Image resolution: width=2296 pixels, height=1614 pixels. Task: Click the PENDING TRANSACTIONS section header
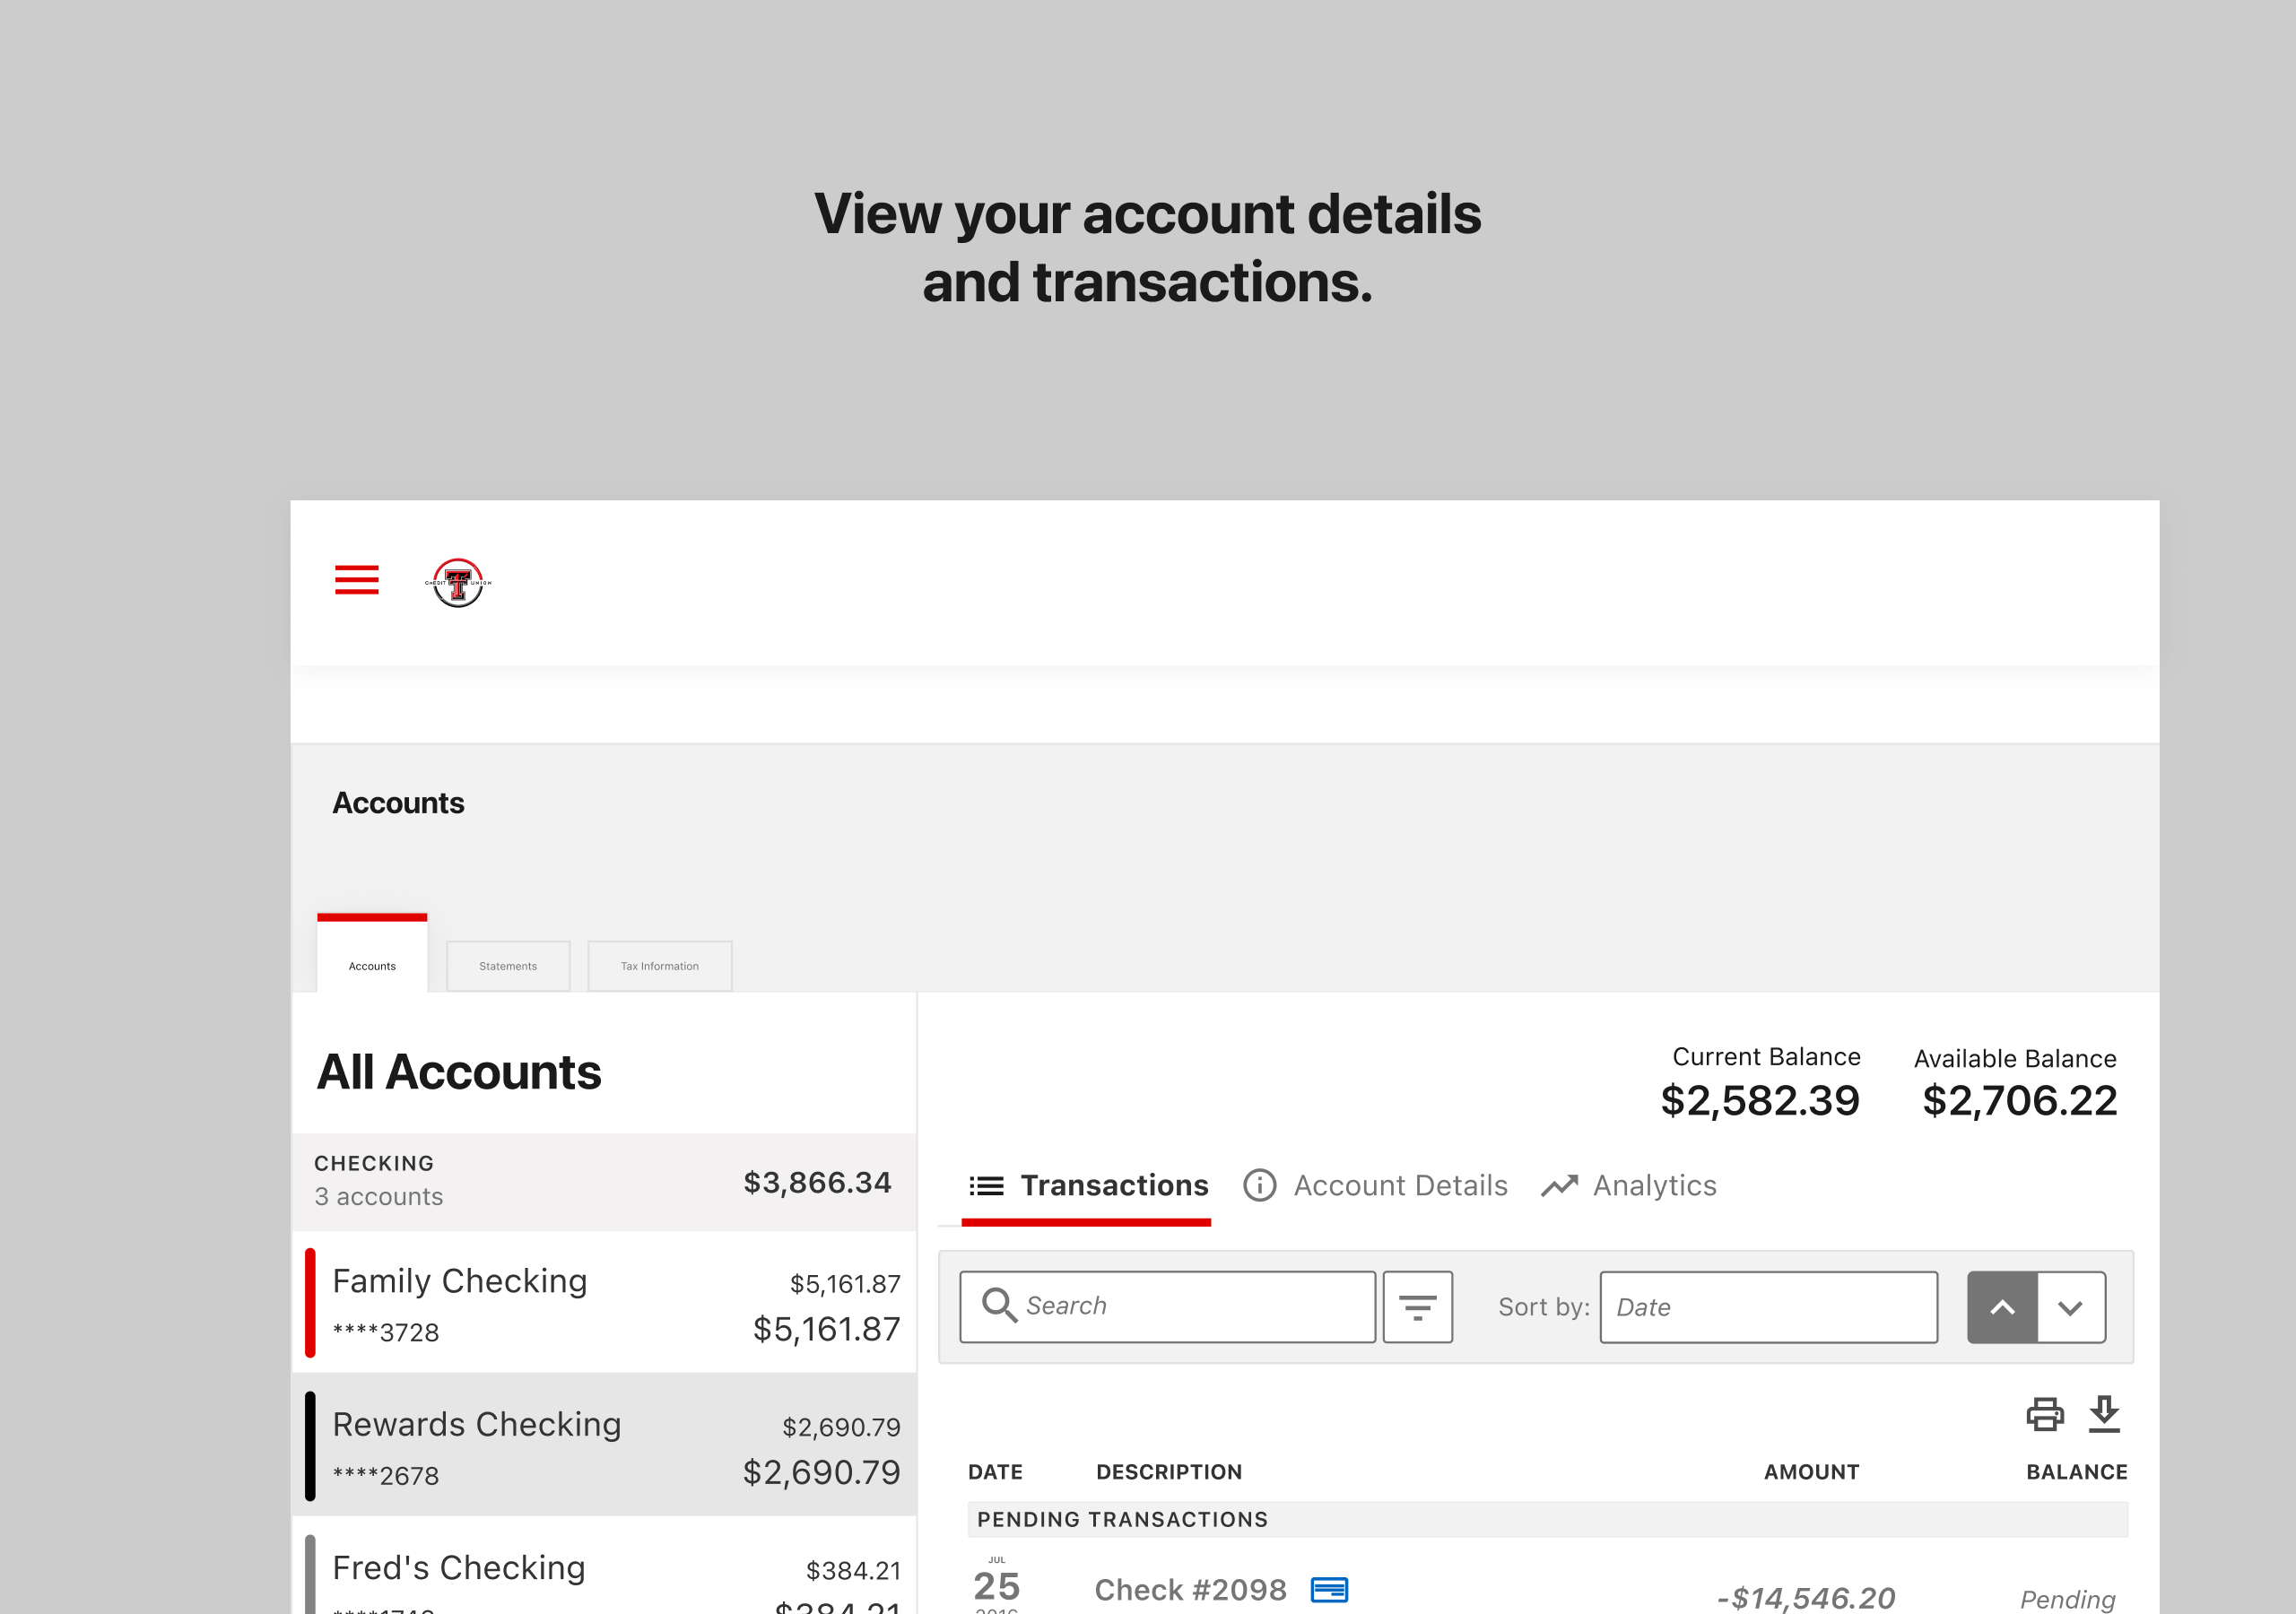tap(1548, 1520)
